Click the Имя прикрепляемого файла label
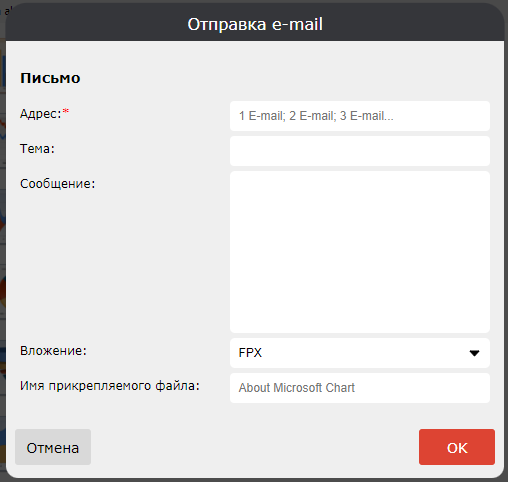Viewport: 508px width, 482px height. 110,386
